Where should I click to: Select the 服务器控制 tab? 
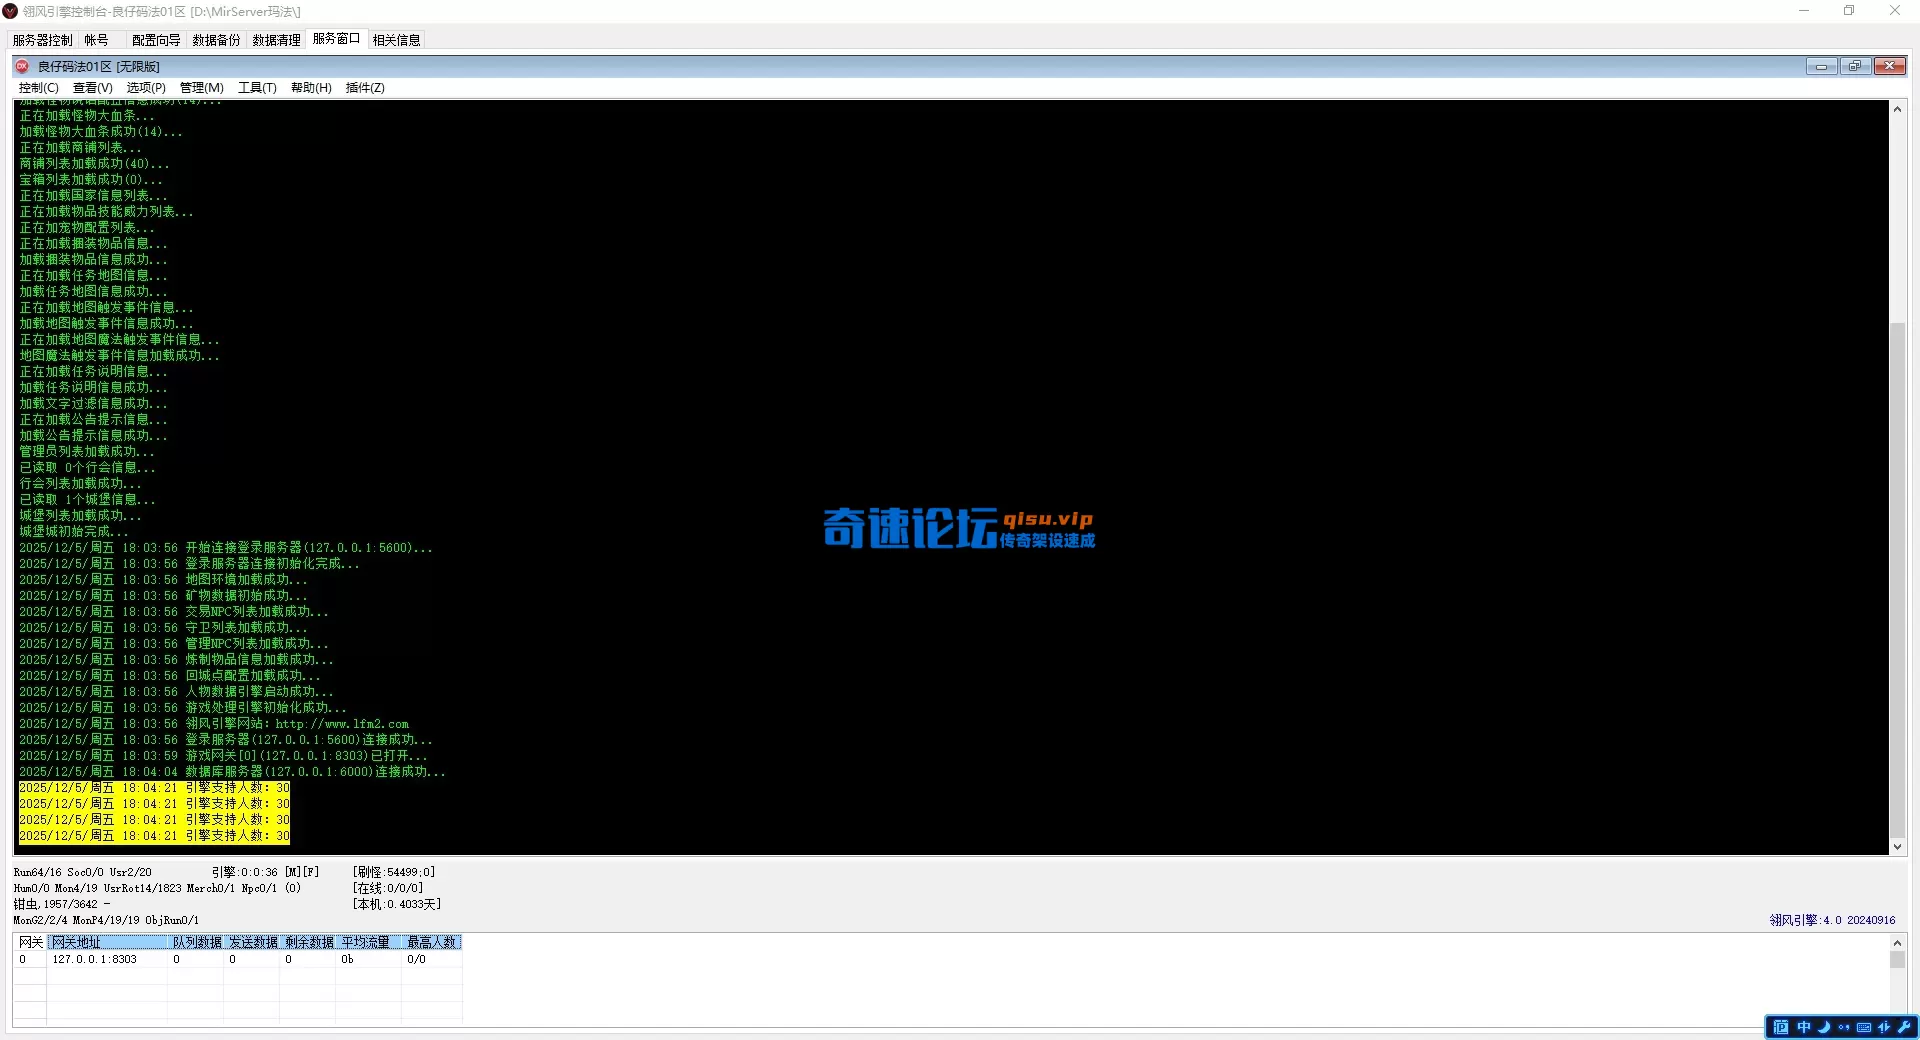tap(41, 40)
